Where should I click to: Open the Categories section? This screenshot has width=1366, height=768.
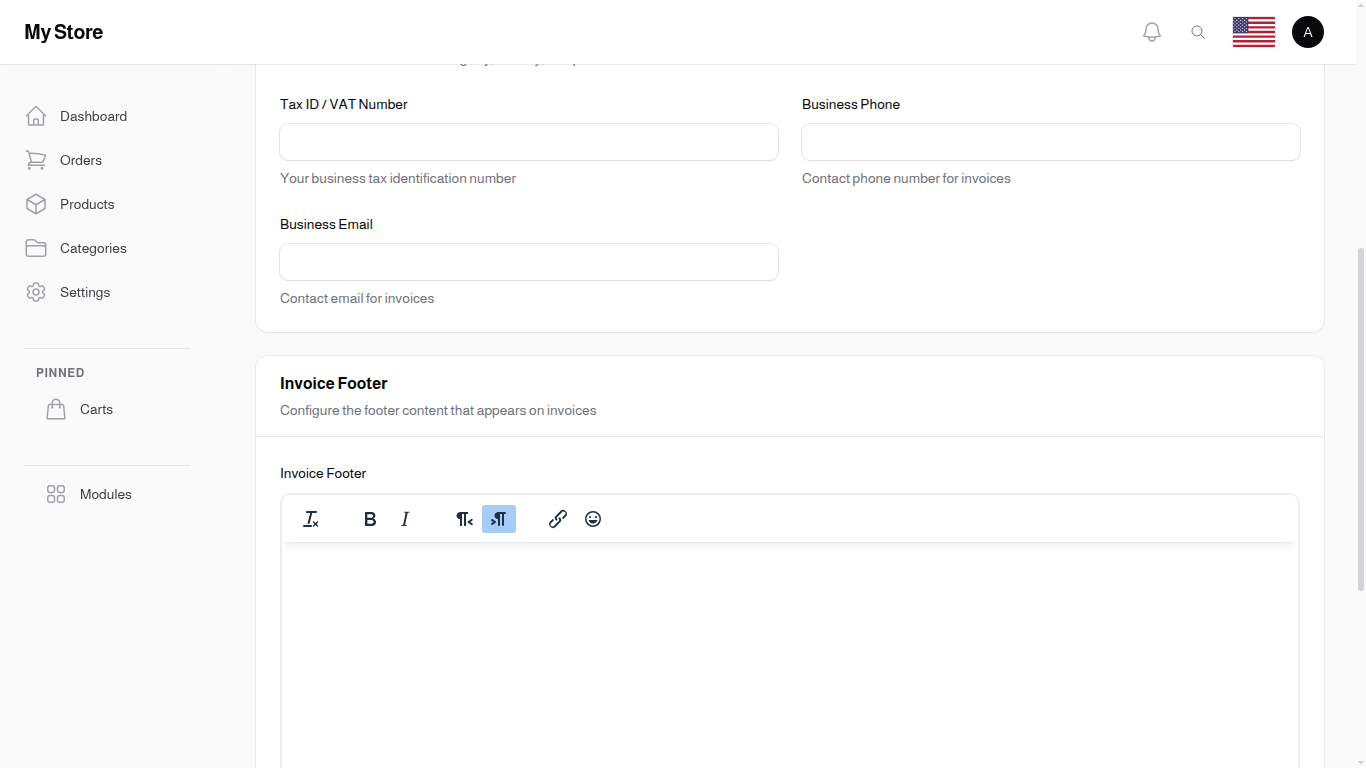point(93,248)
